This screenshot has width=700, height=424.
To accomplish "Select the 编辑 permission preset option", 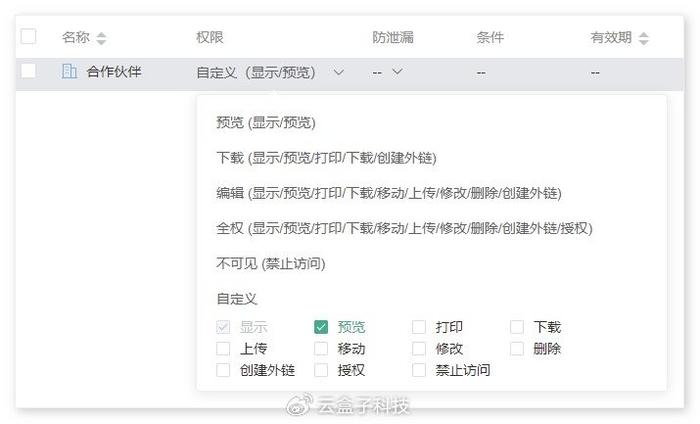I will 388,193.
